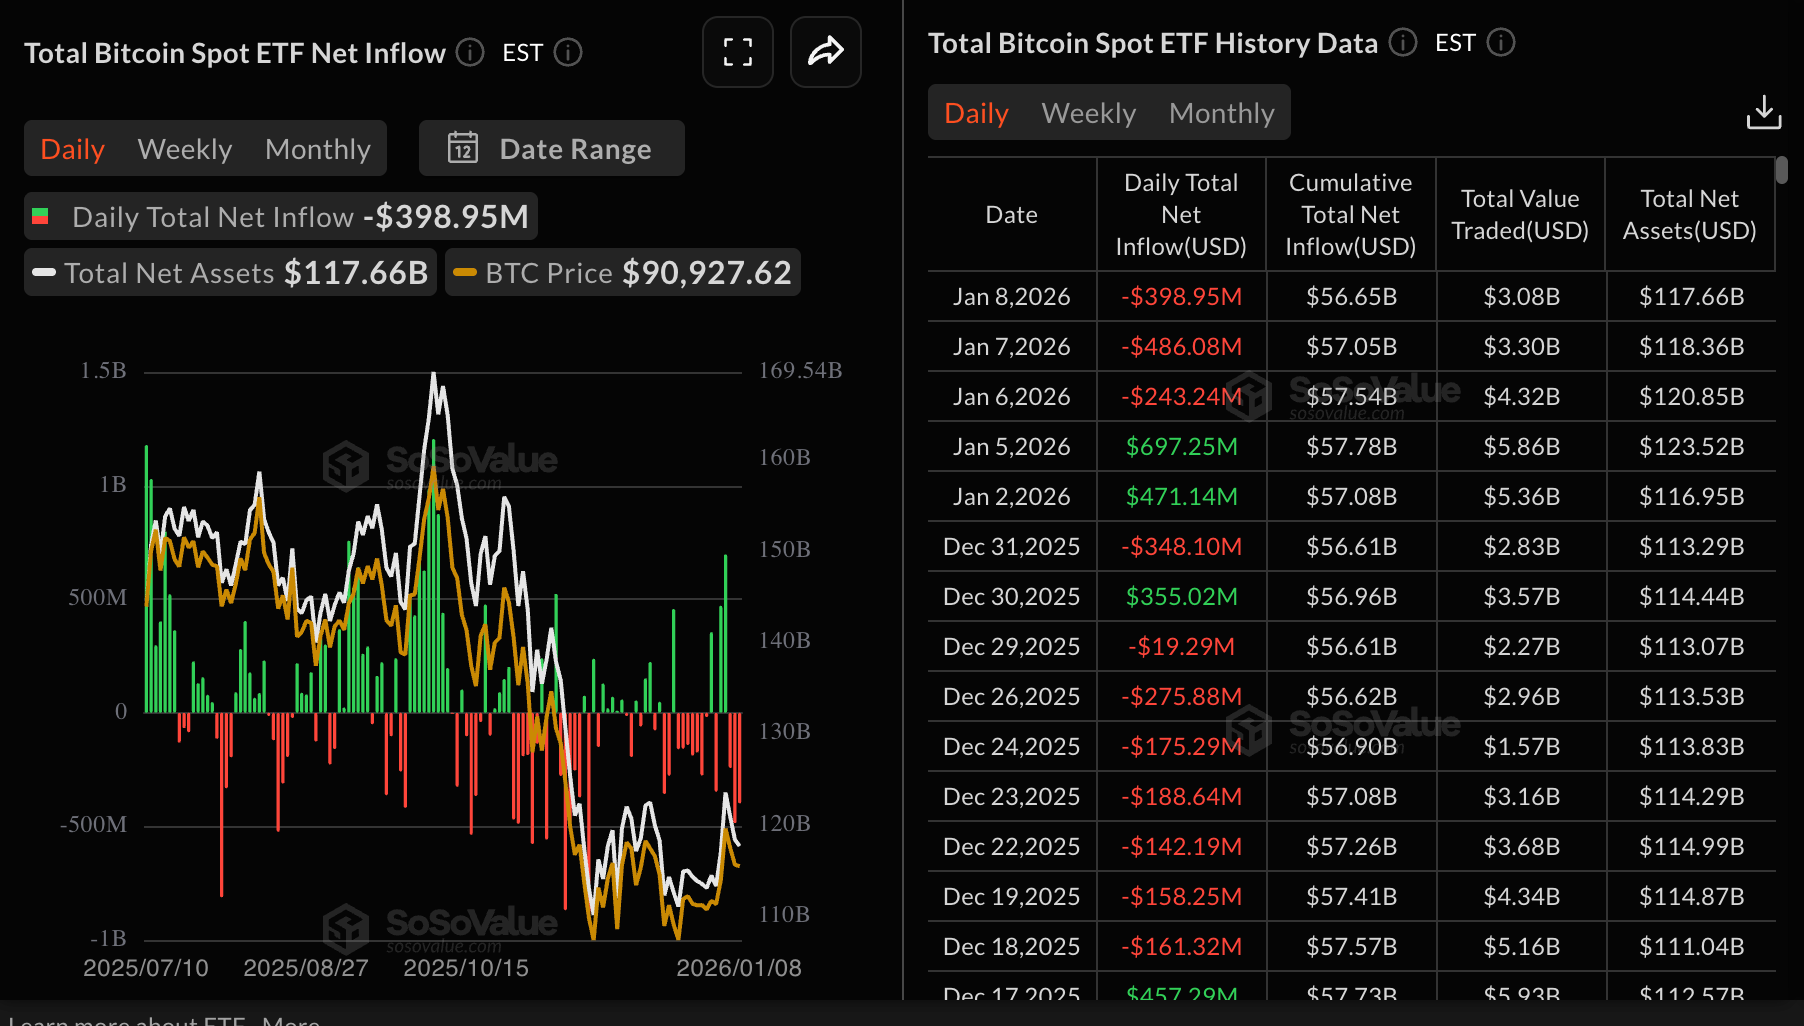Click the calendar icon in Date Range button
This screenshot has width=1804, height=1026.
tap(462, 148)
